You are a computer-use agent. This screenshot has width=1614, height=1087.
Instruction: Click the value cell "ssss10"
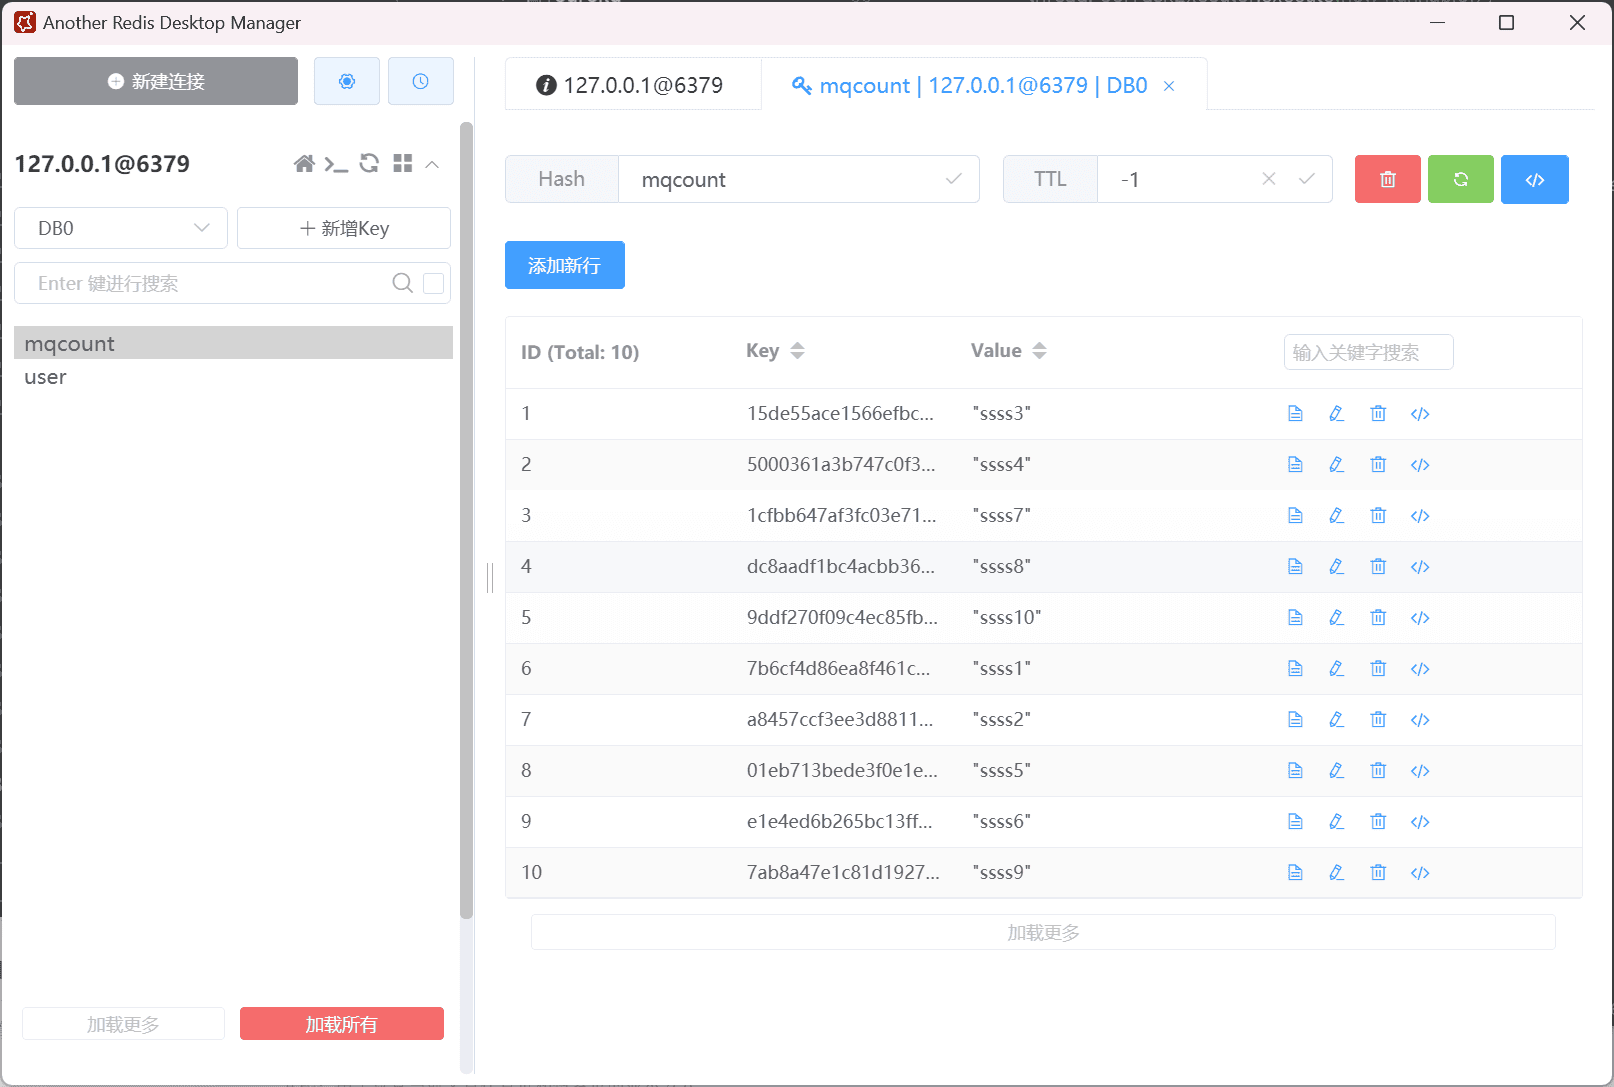click(x=1006, y=617)
